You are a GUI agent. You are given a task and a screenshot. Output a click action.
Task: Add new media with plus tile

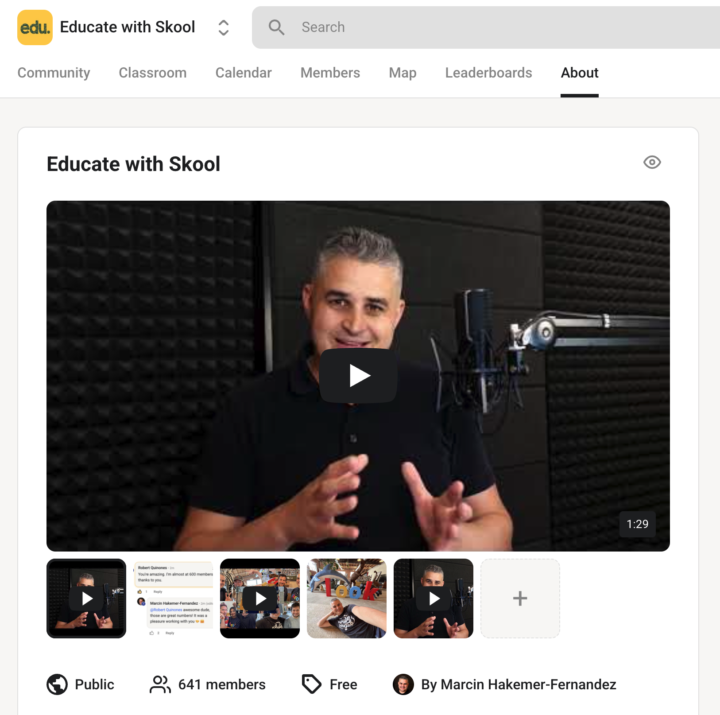pos(520,598)
